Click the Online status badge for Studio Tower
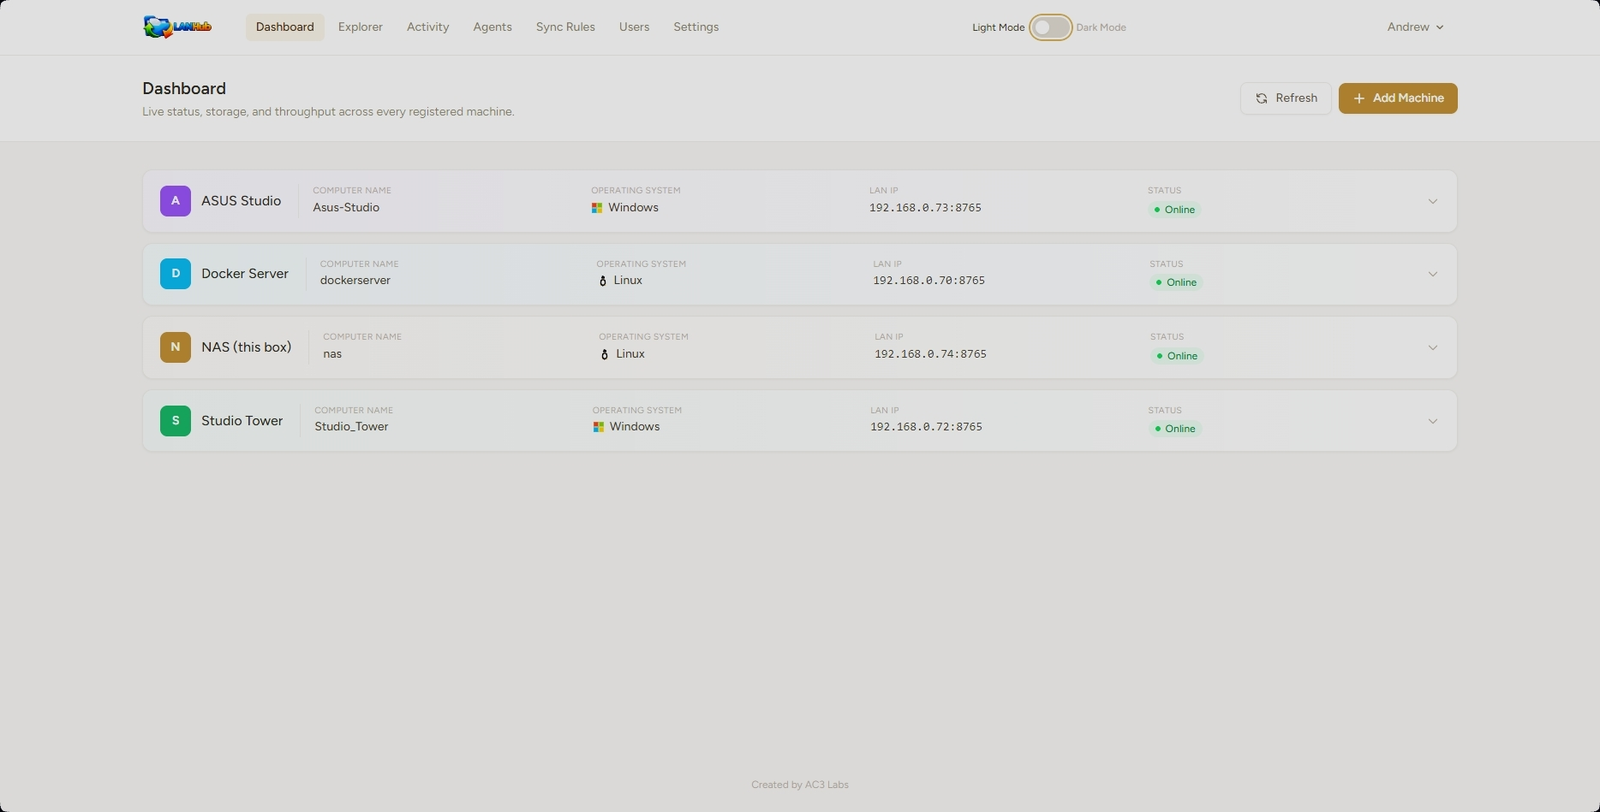Image resolution: width=1600 pixels, height=812 pixels. [1174, 429]
